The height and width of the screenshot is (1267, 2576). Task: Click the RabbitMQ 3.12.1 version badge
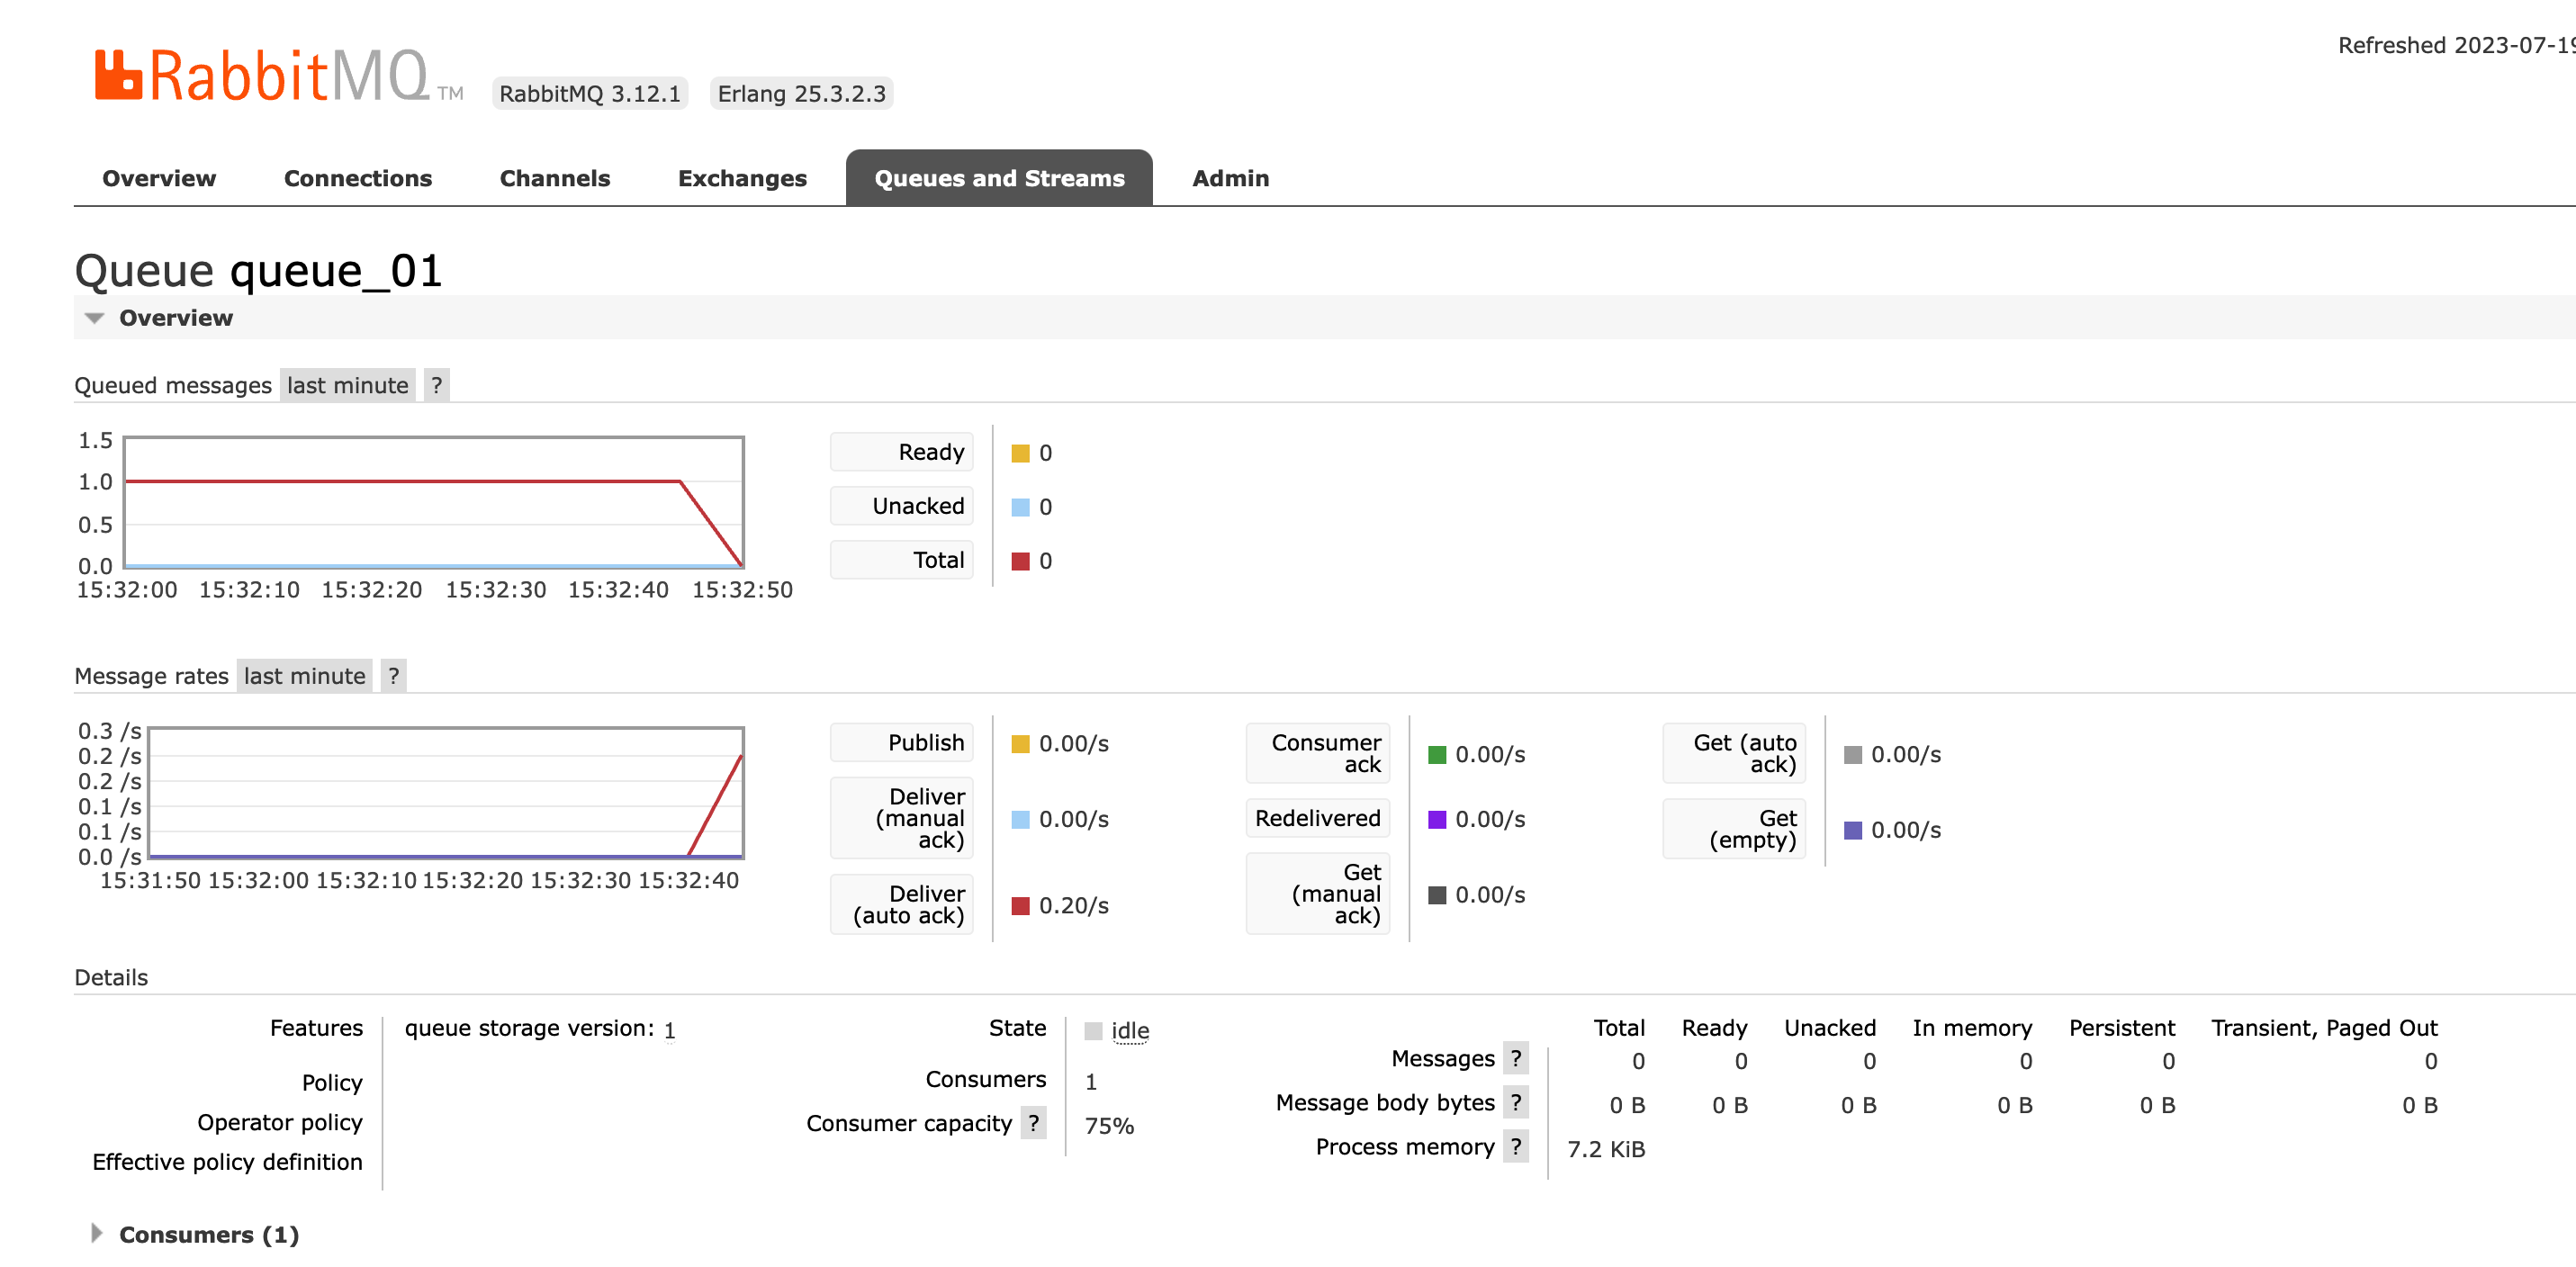590,93
